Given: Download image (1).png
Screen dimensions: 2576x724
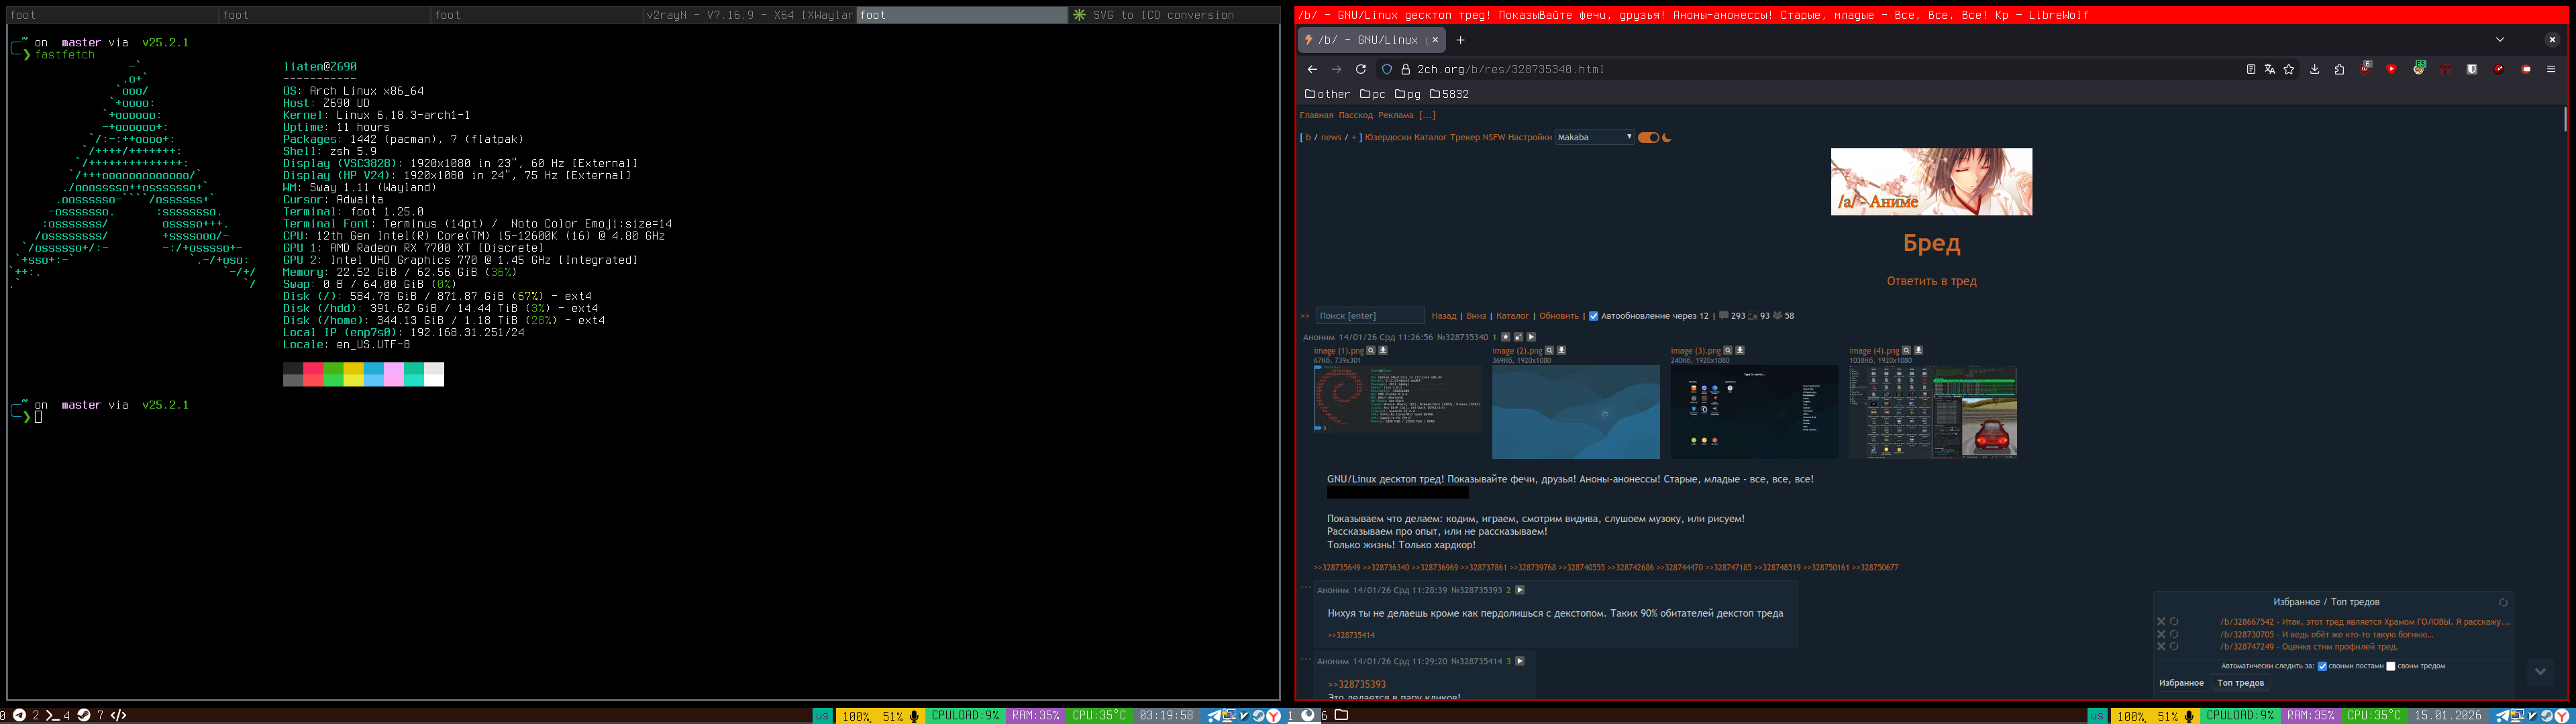Looking at the screenshot, I should tap(1383, 350).
